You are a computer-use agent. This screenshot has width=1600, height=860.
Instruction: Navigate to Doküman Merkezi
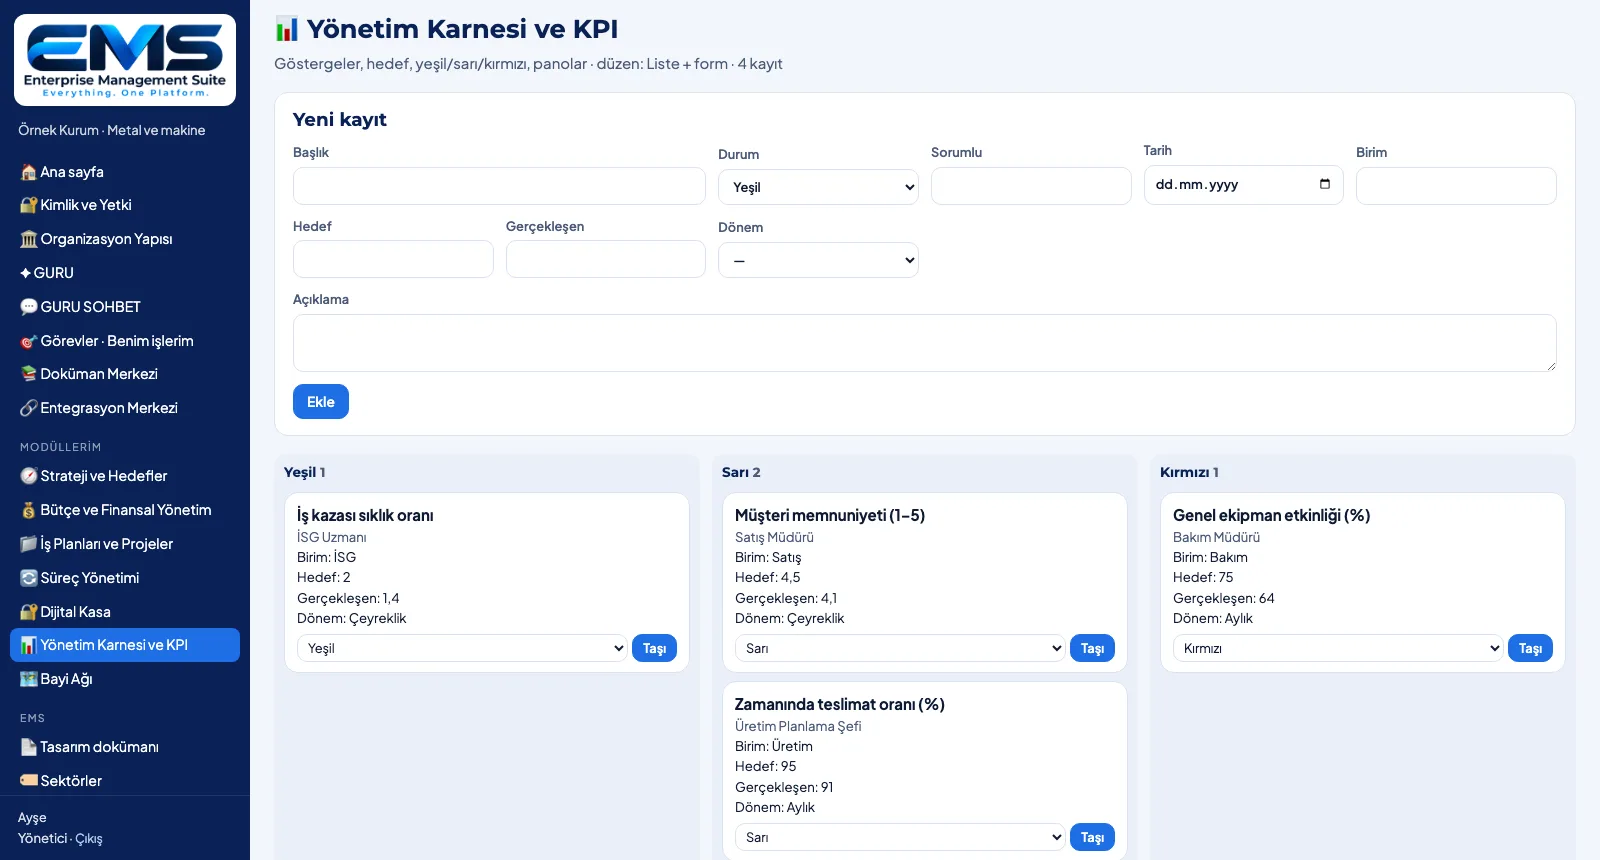tap(125, 374)
